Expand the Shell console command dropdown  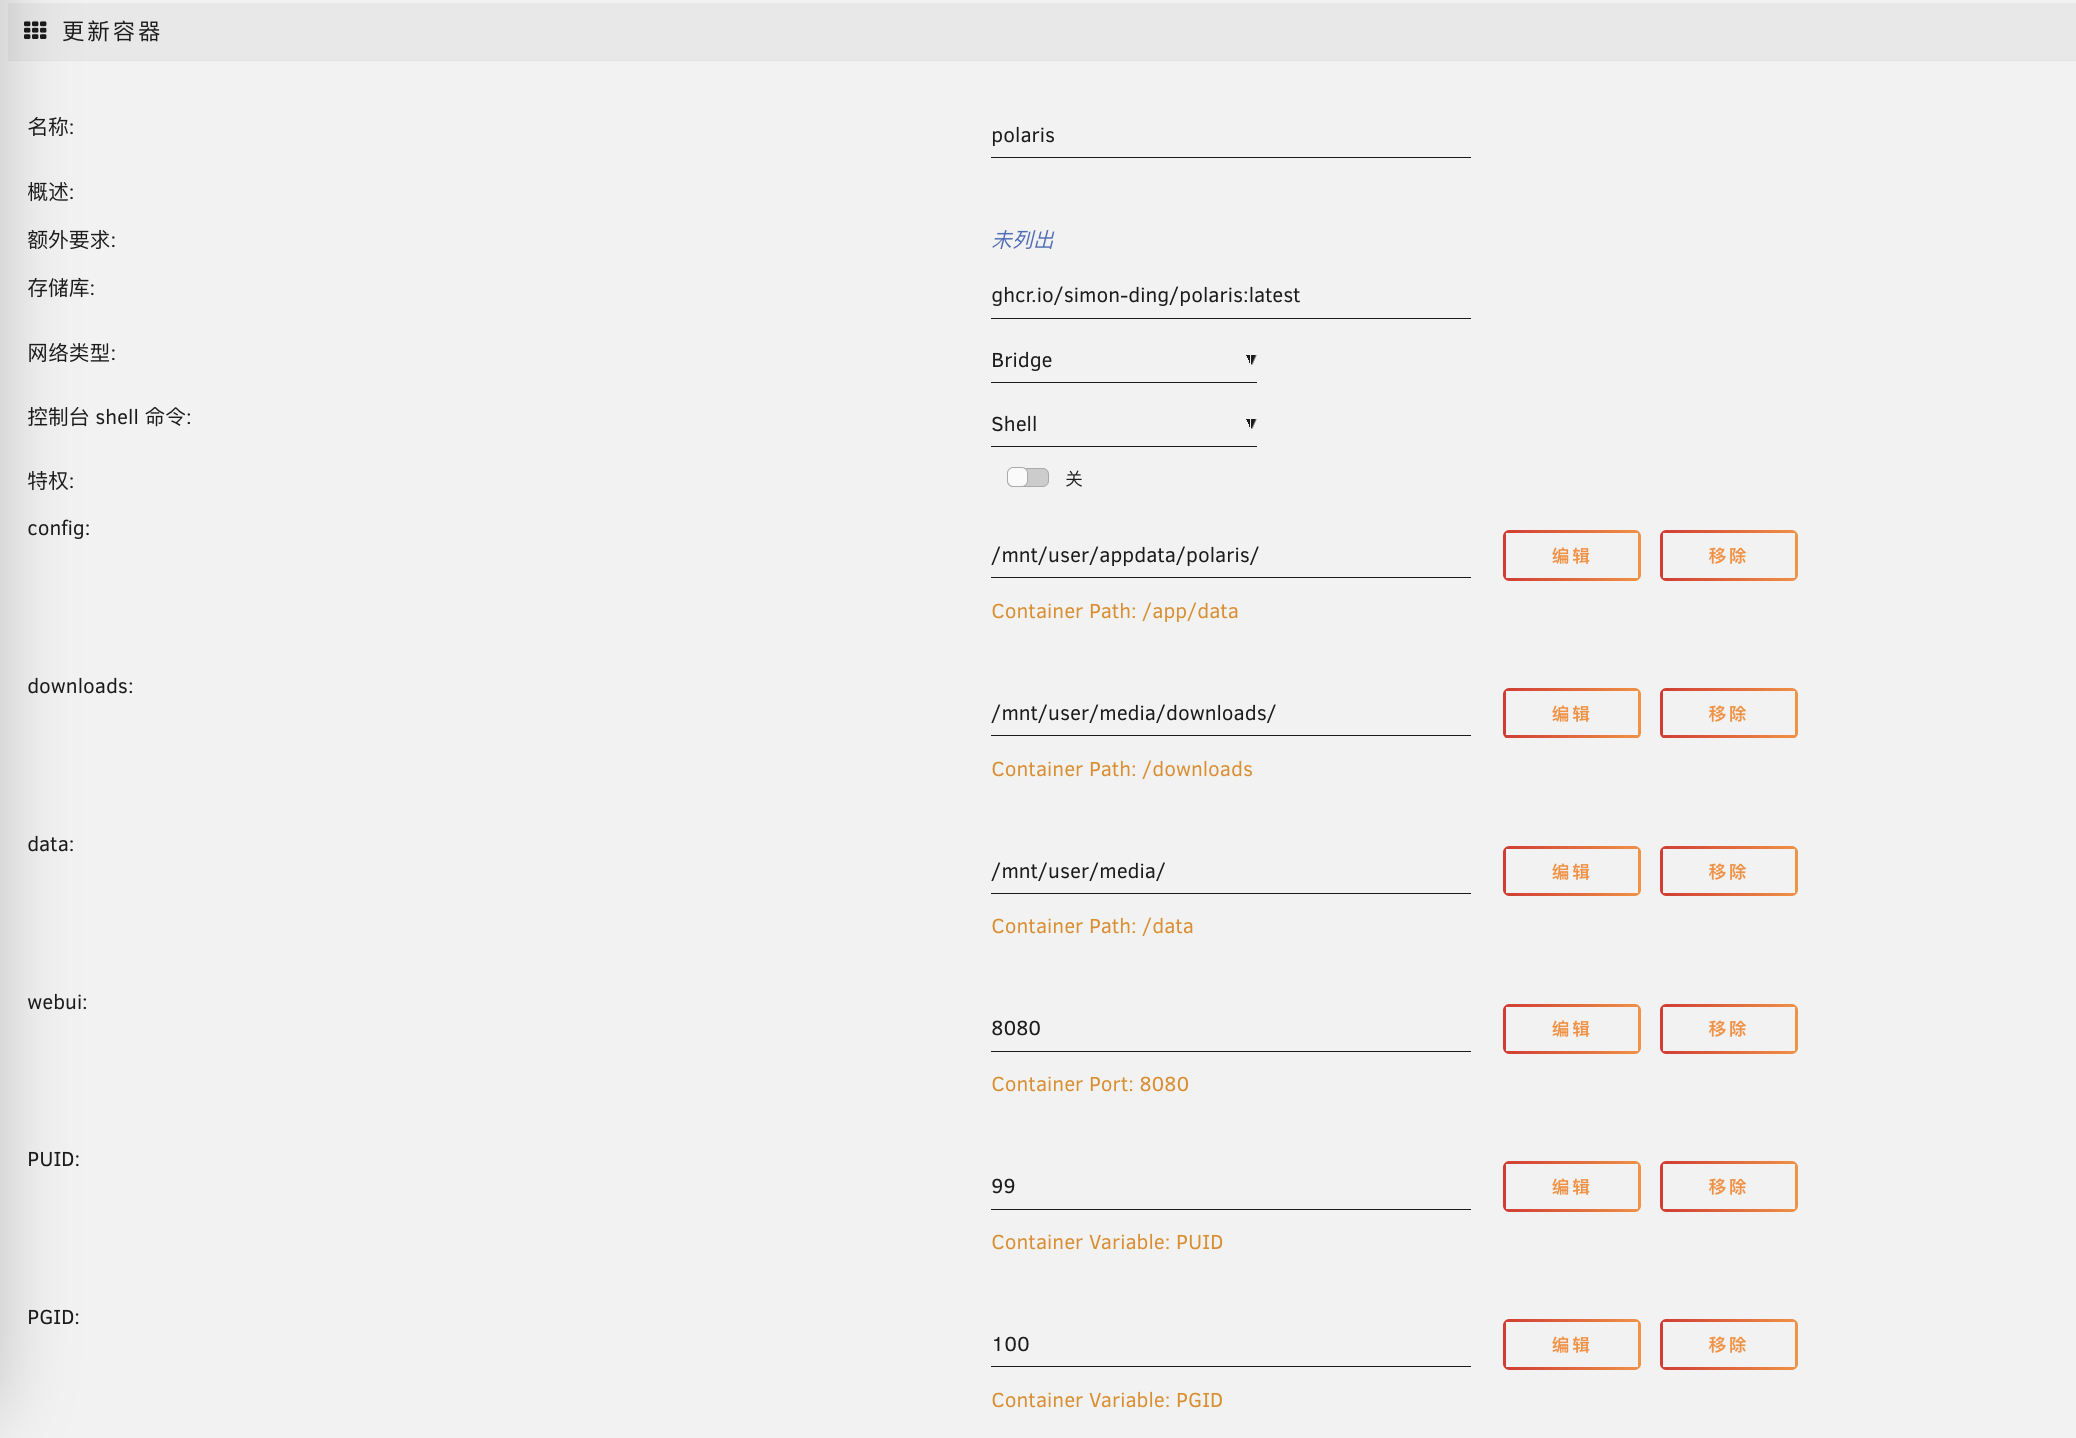[x=1122, y=424]
